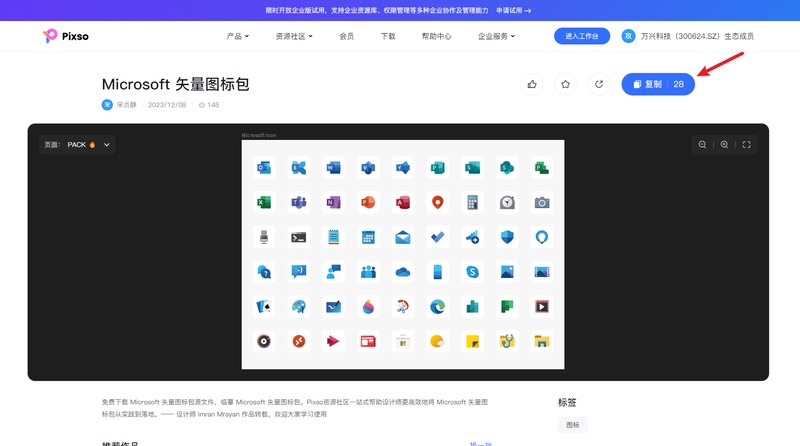Image resolution: width=800 pixels, height=446 pixels.
Task: Select the Exchange icon in the preview
Action: 298,167
